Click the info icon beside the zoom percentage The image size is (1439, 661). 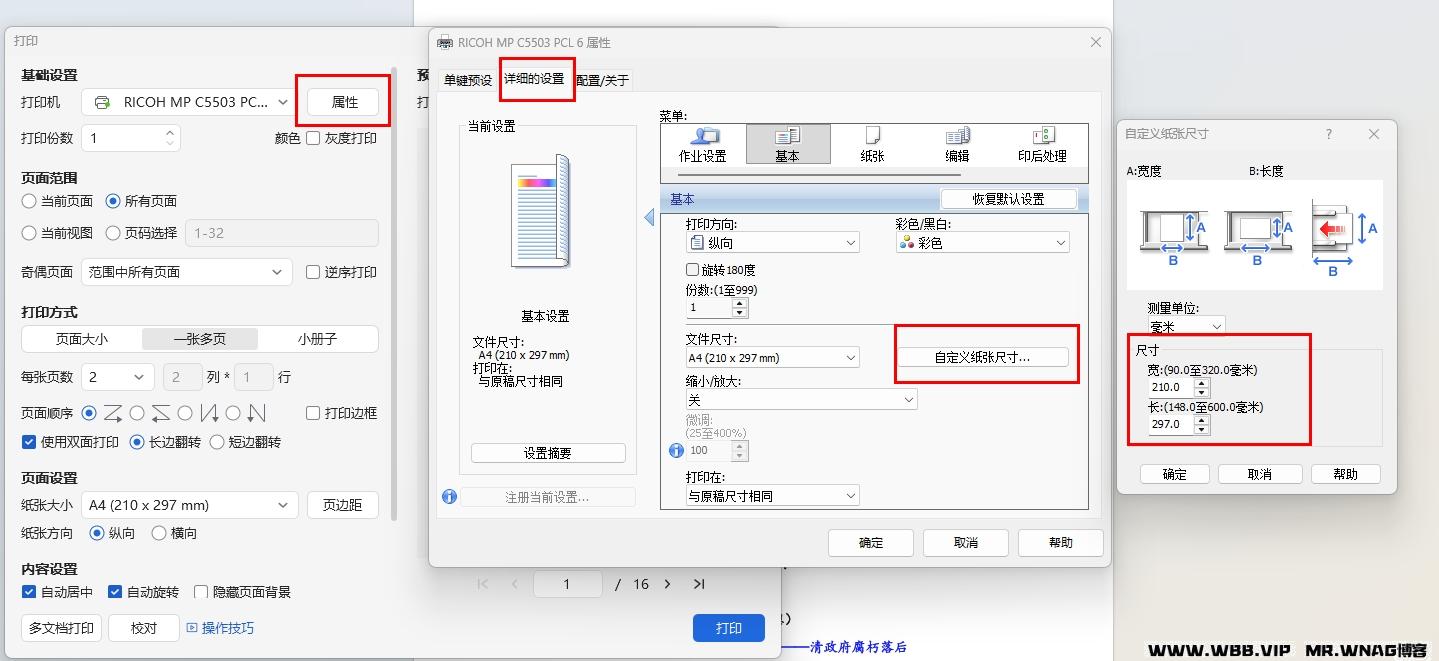[x=676, y=450]
